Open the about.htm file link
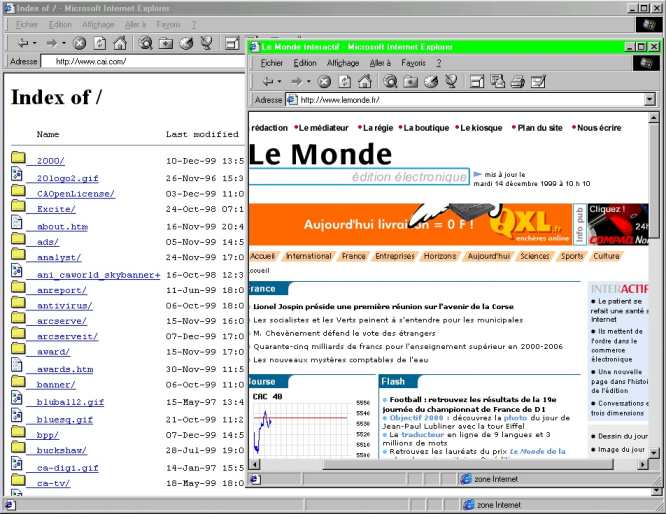 pyautogui.click(x=62, y=227)
